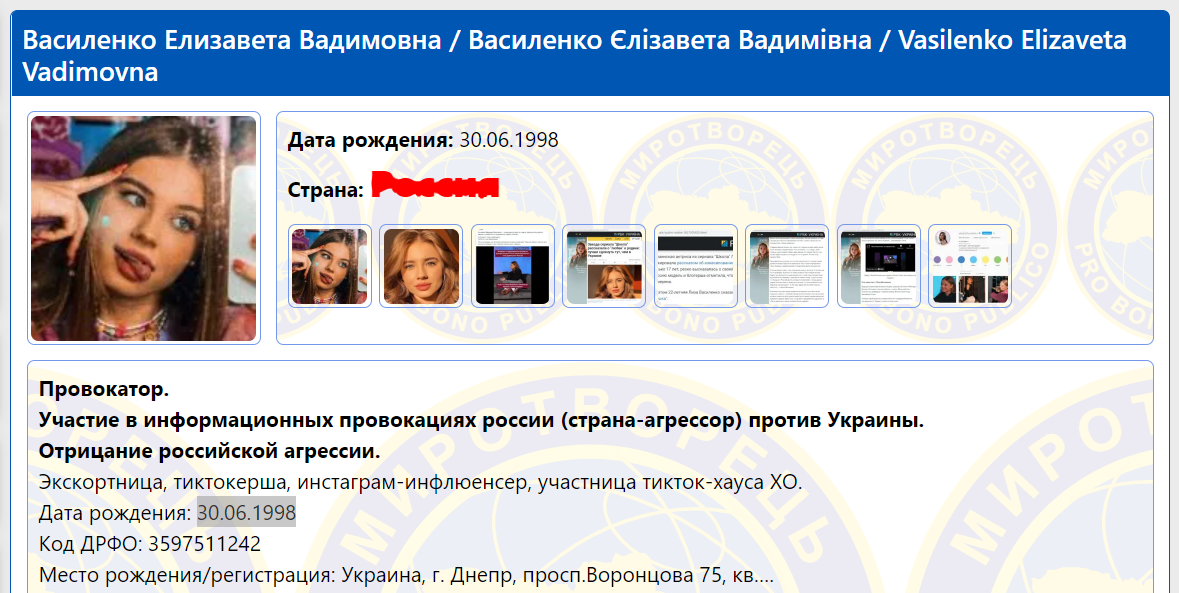1179x593 pixels.
Task: Open the seventh thumbnail, article with dark embed
Action: (x=878, y=266)
